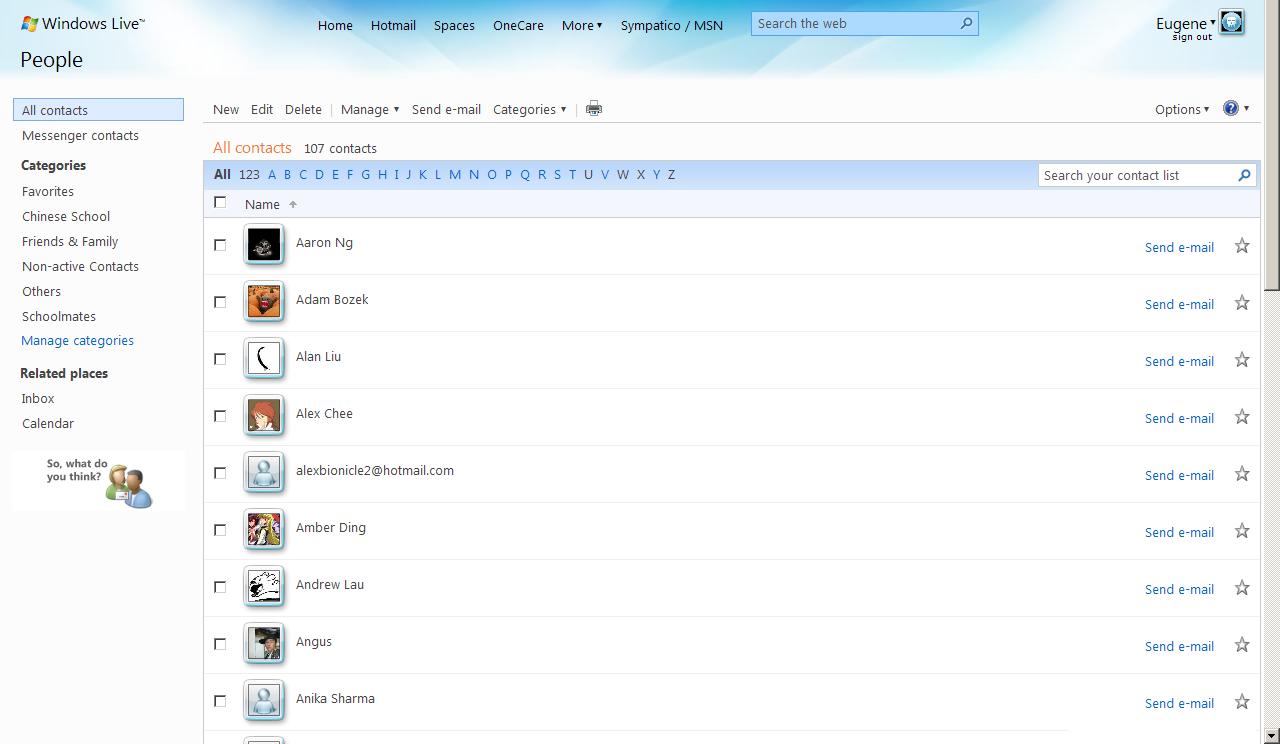Click the Windows Live logo

click(82, 23)
